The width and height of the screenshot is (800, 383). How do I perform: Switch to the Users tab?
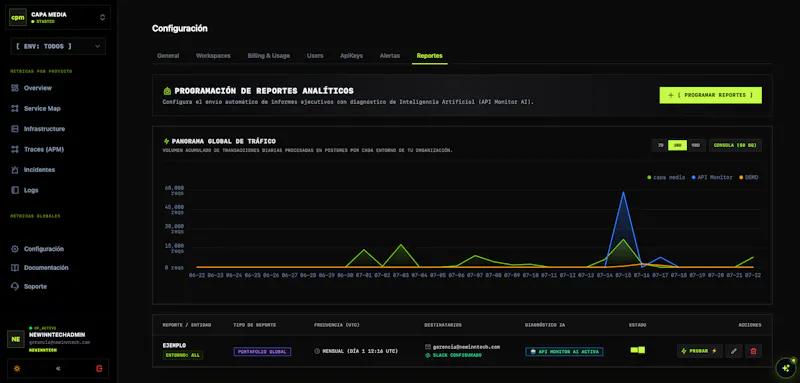(315, 56)
